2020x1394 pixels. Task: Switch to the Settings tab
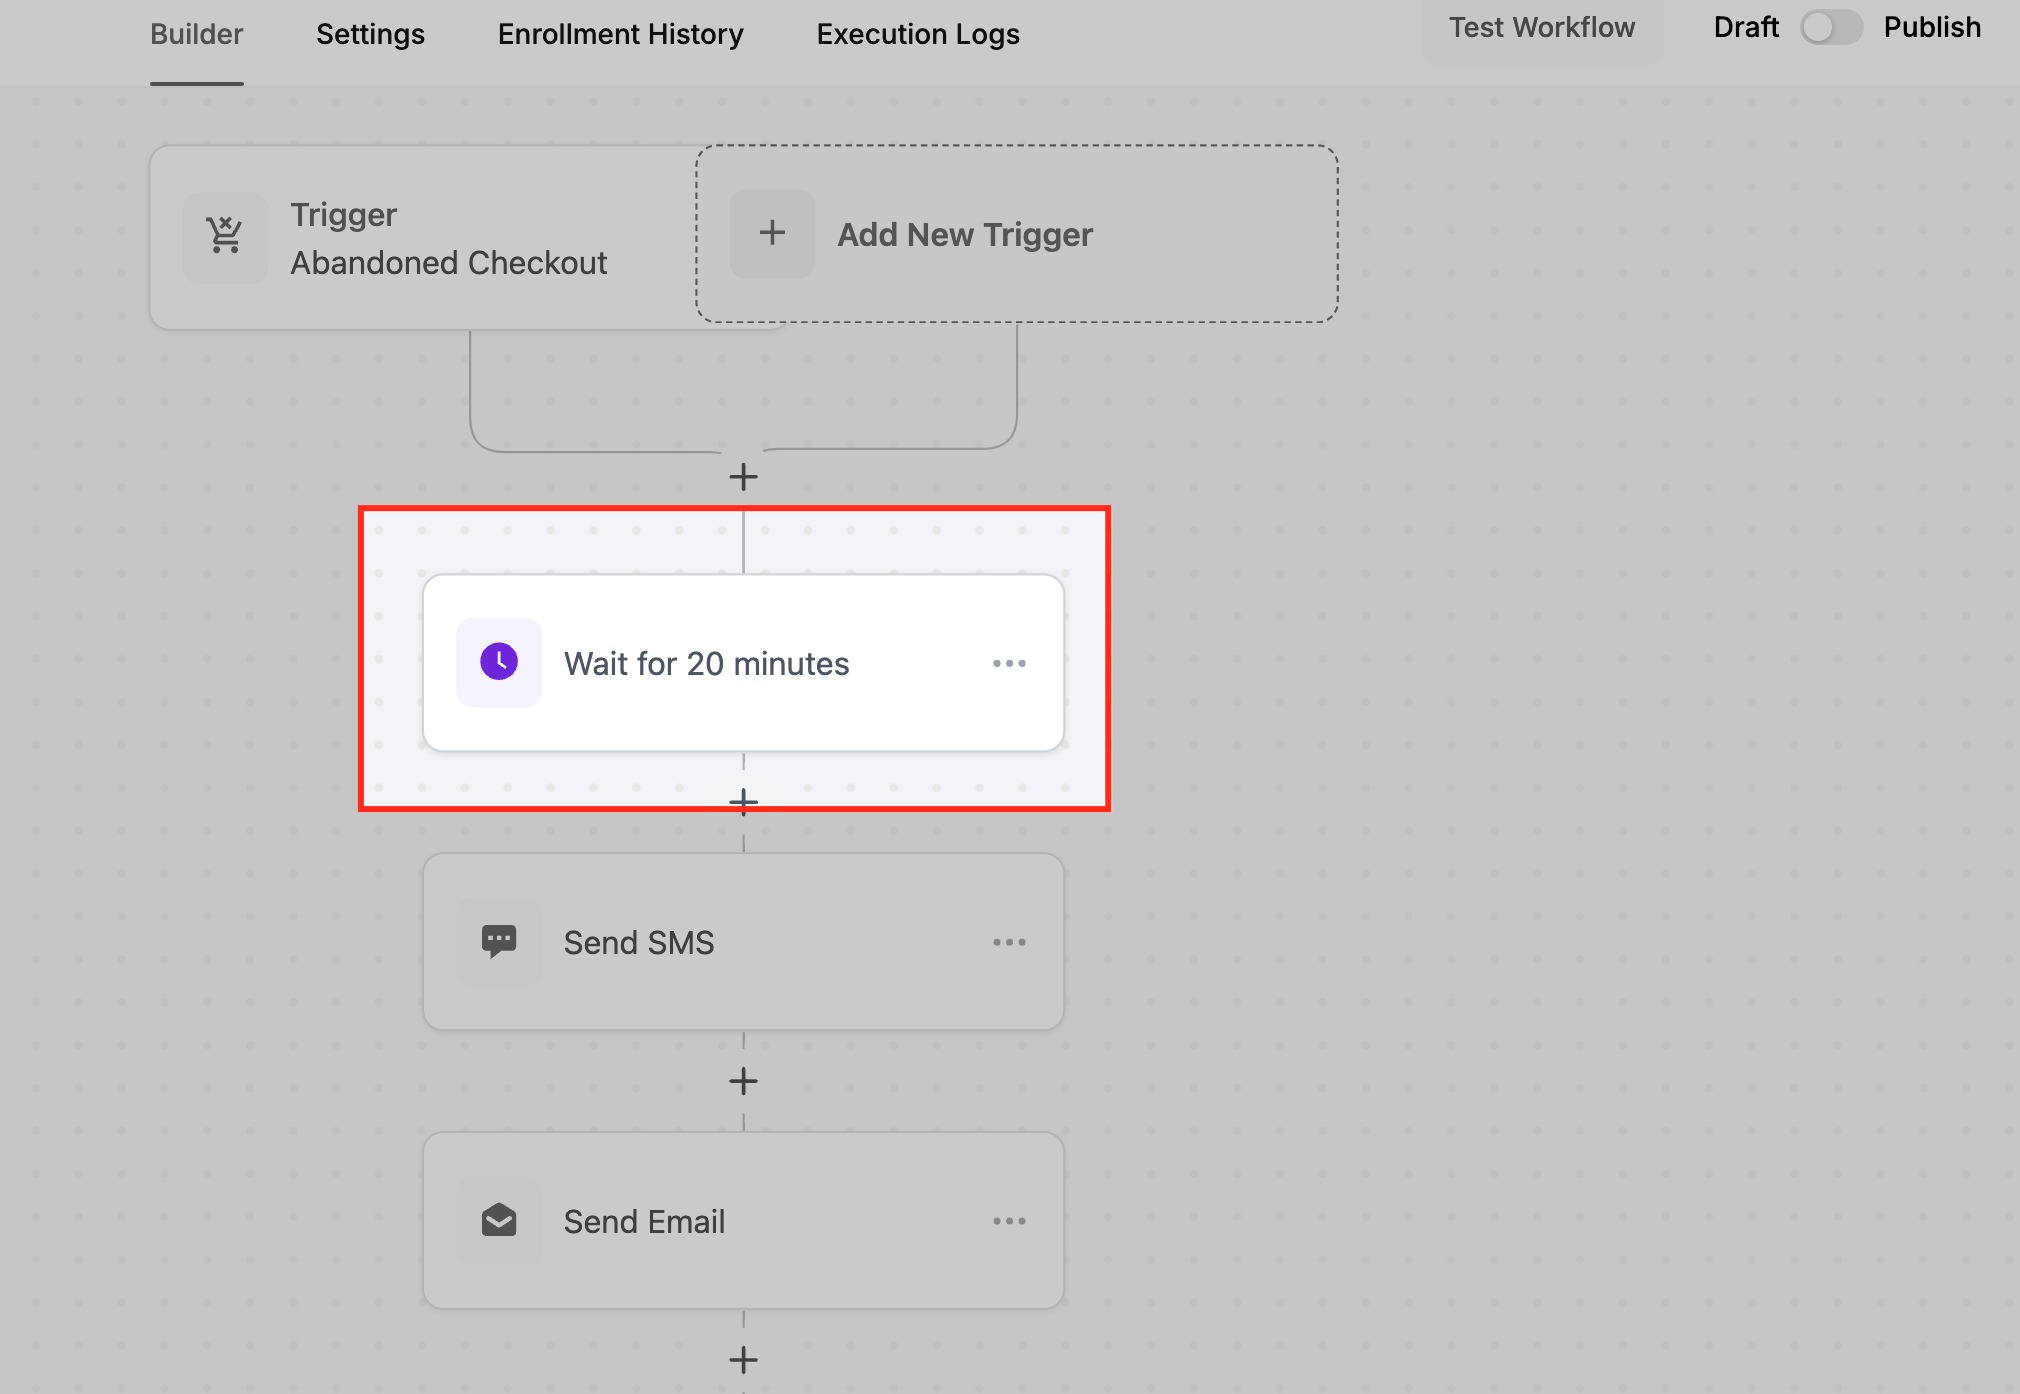coord(370,34)
